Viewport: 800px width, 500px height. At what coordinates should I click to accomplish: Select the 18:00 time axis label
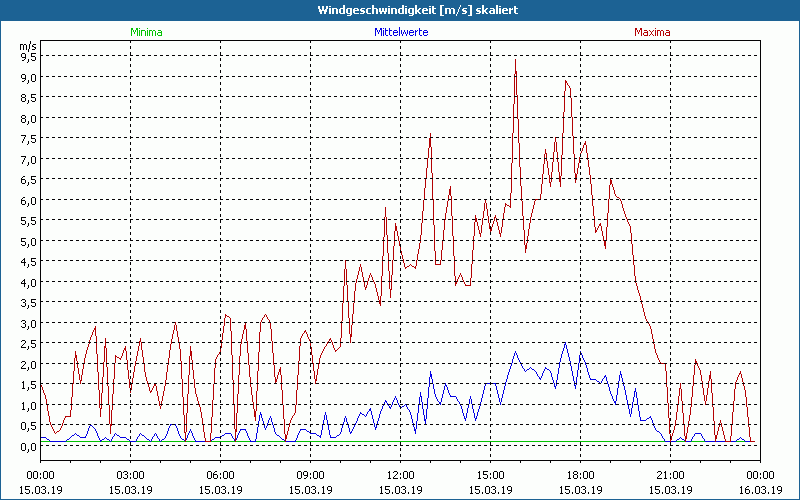coord(580,475)
